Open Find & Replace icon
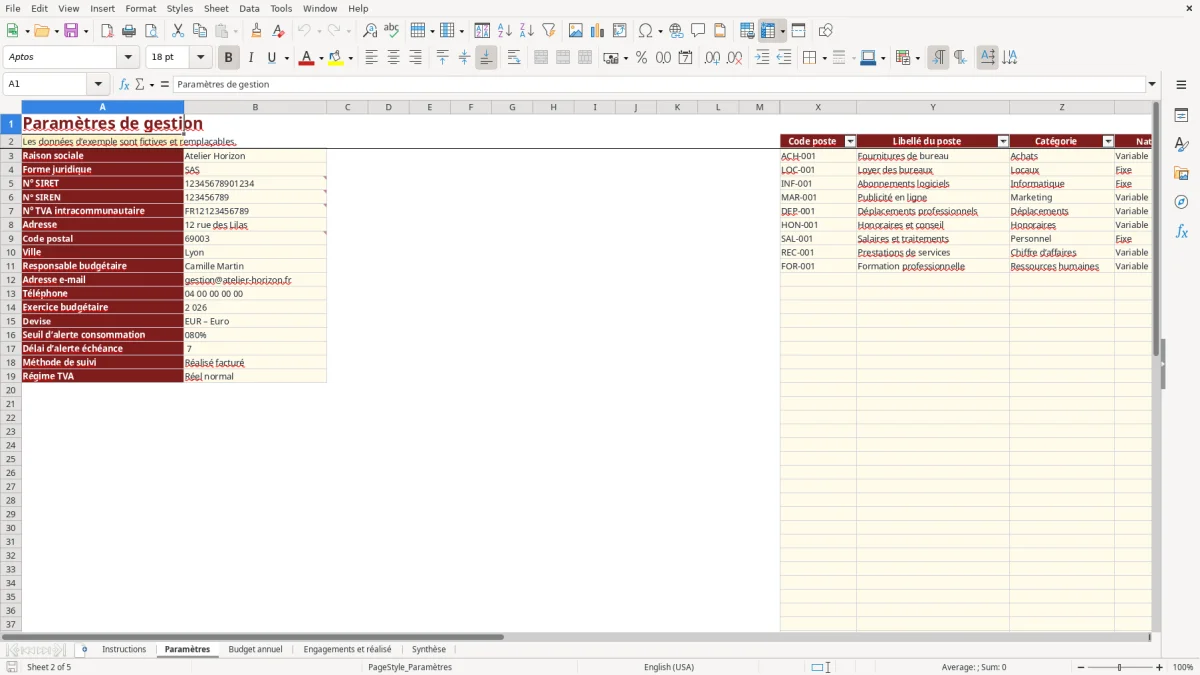This screenshot has width=1200, height=675. coord(370,31)
